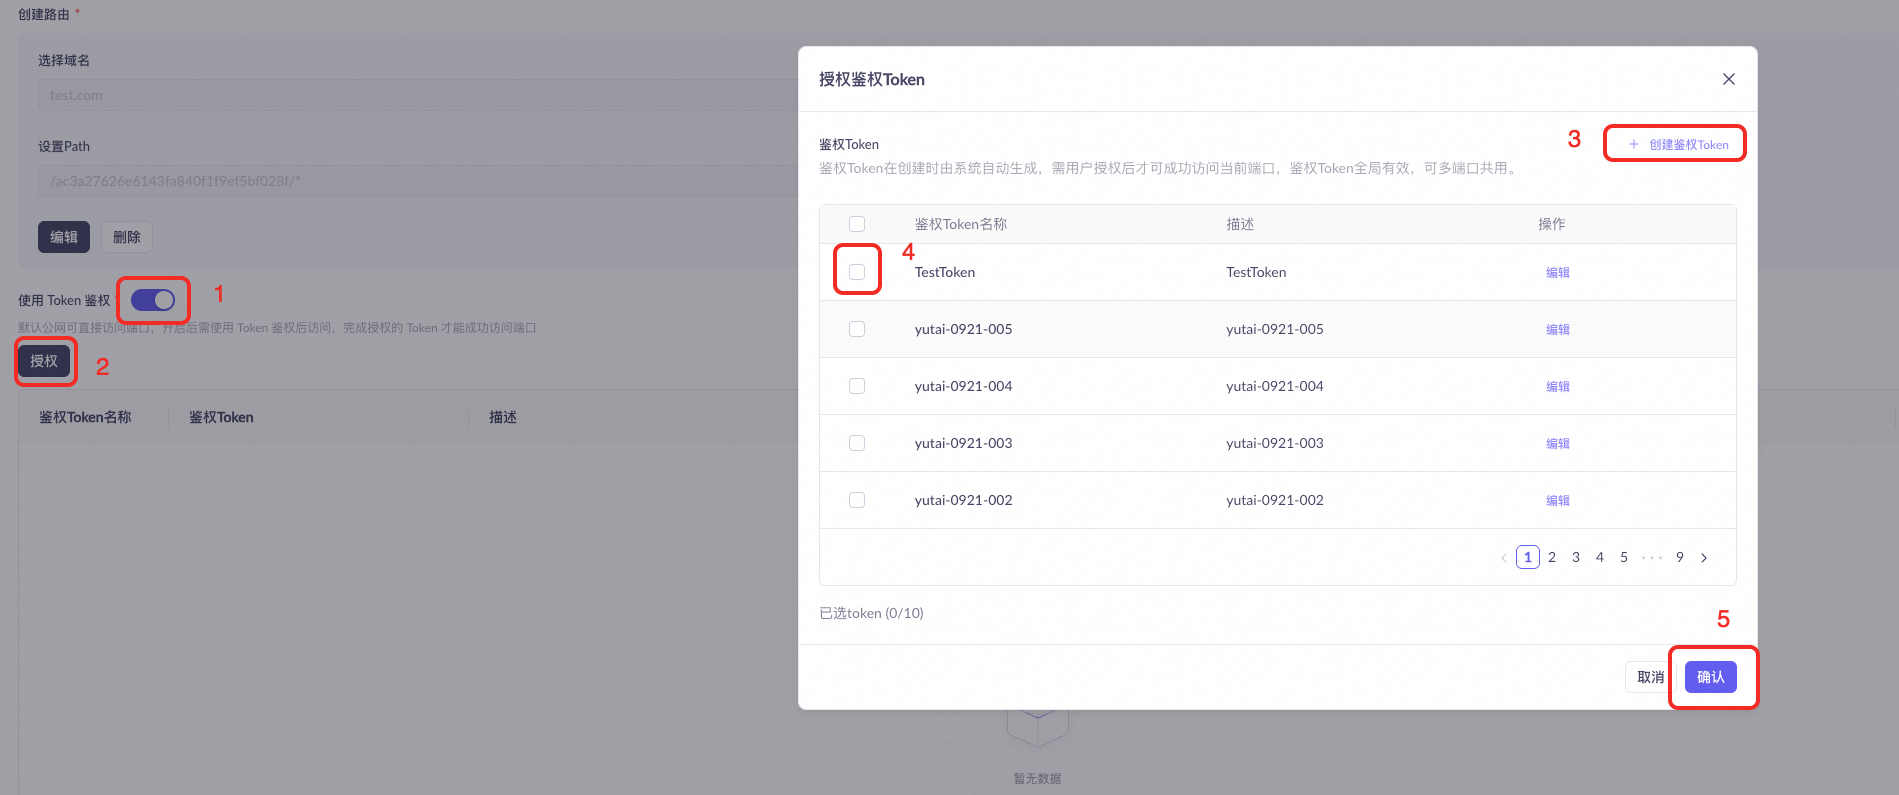This screenshot has width=1899, height=795.
Task: Select the yutai-0921-005 name cell
Action: tap(963, 329)
